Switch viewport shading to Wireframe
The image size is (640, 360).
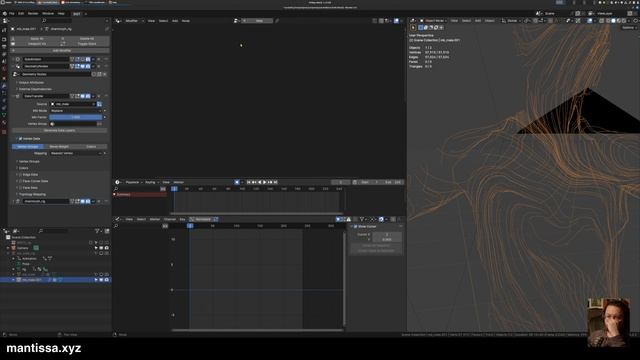click(x=608, y=20)
